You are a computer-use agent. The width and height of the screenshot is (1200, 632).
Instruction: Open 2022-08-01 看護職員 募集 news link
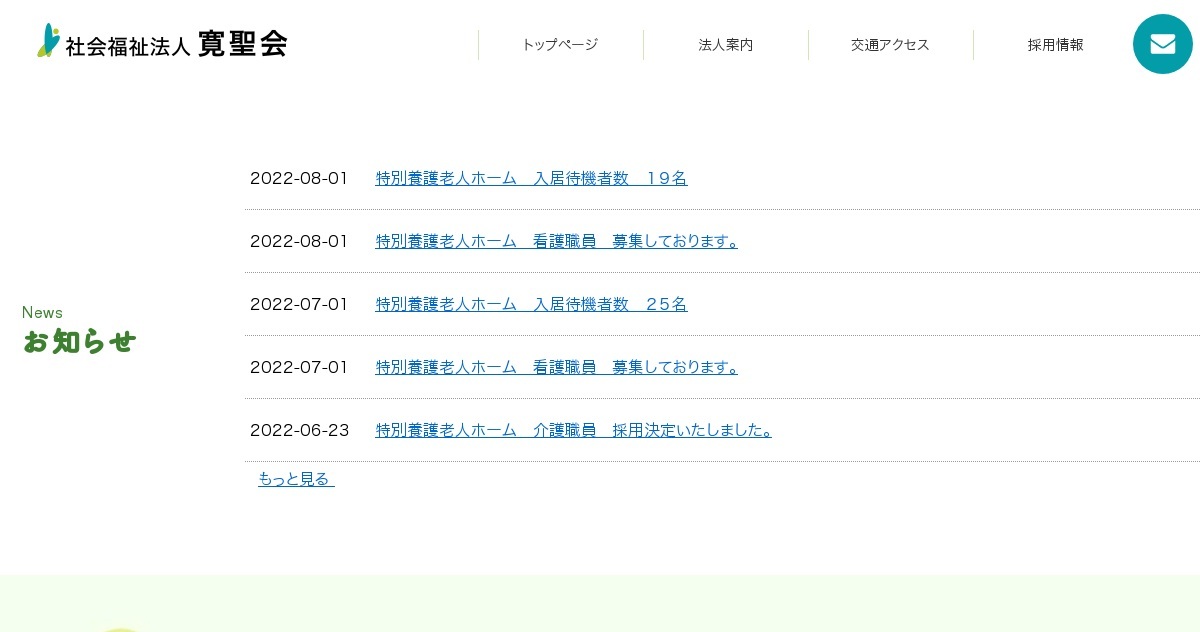pyautogui.click(x=556, y=241)
